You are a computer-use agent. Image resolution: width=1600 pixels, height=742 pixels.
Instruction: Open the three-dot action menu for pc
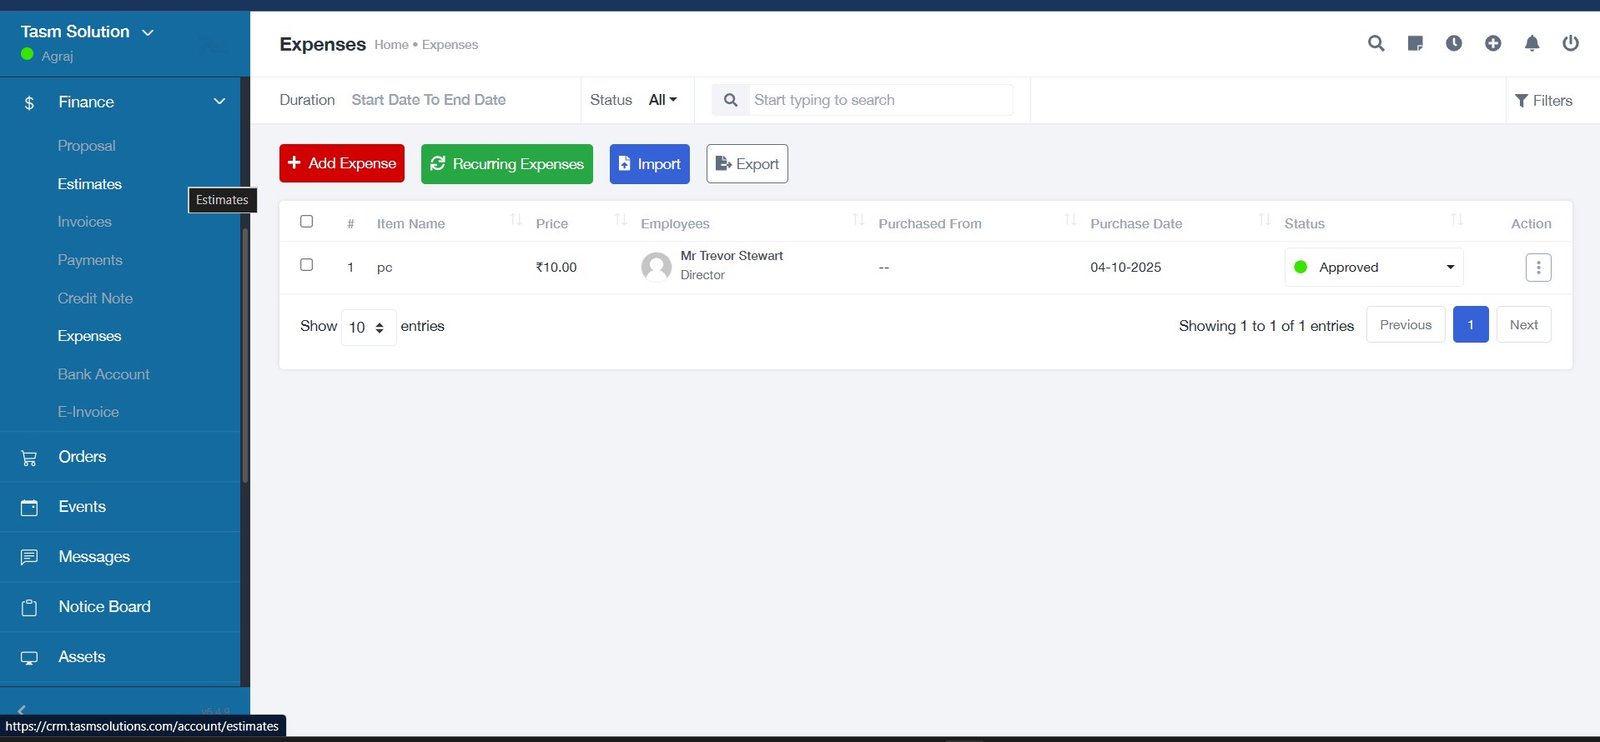tap(1538, 267)
